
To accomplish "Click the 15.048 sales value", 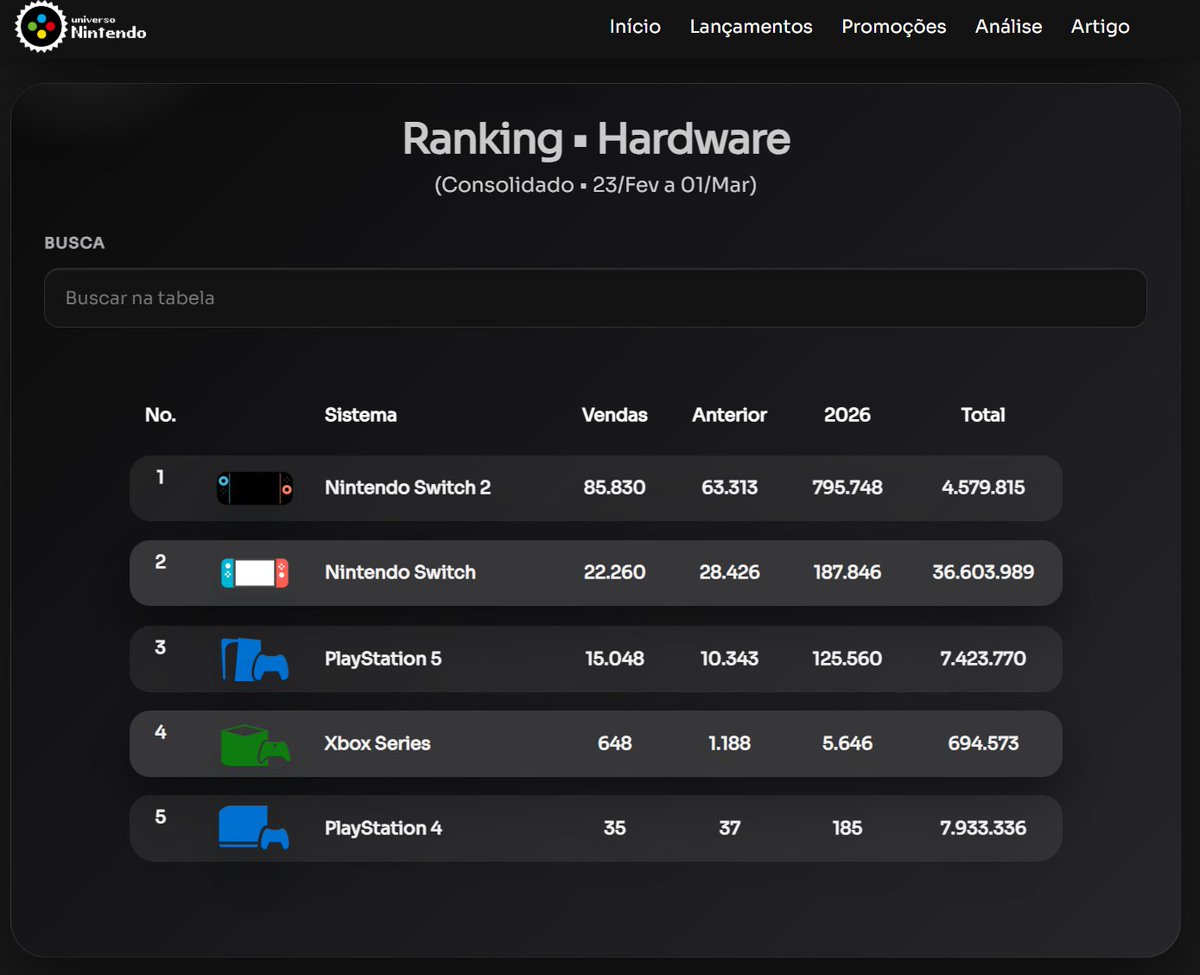I will [615, 659].
